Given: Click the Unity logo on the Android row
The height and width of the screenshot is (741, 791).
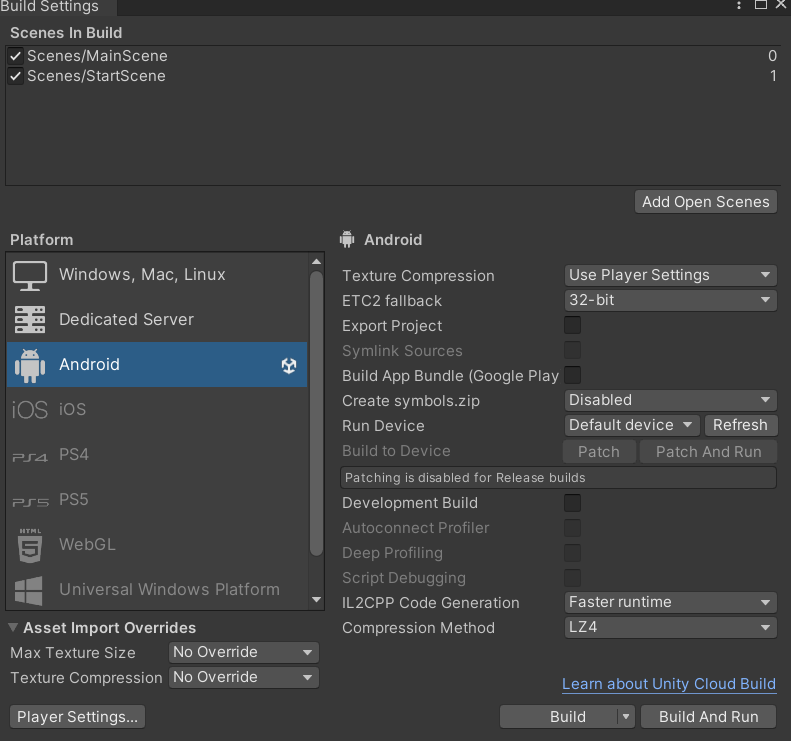Looking at the screenshot, I should (x=289, y=365).
